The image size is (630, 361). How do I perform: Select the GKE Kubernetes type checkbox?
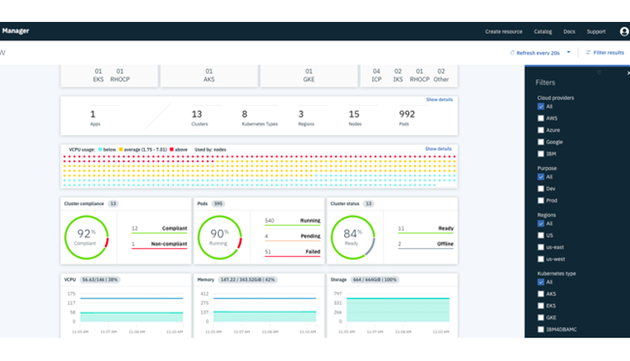pos(541,318)
